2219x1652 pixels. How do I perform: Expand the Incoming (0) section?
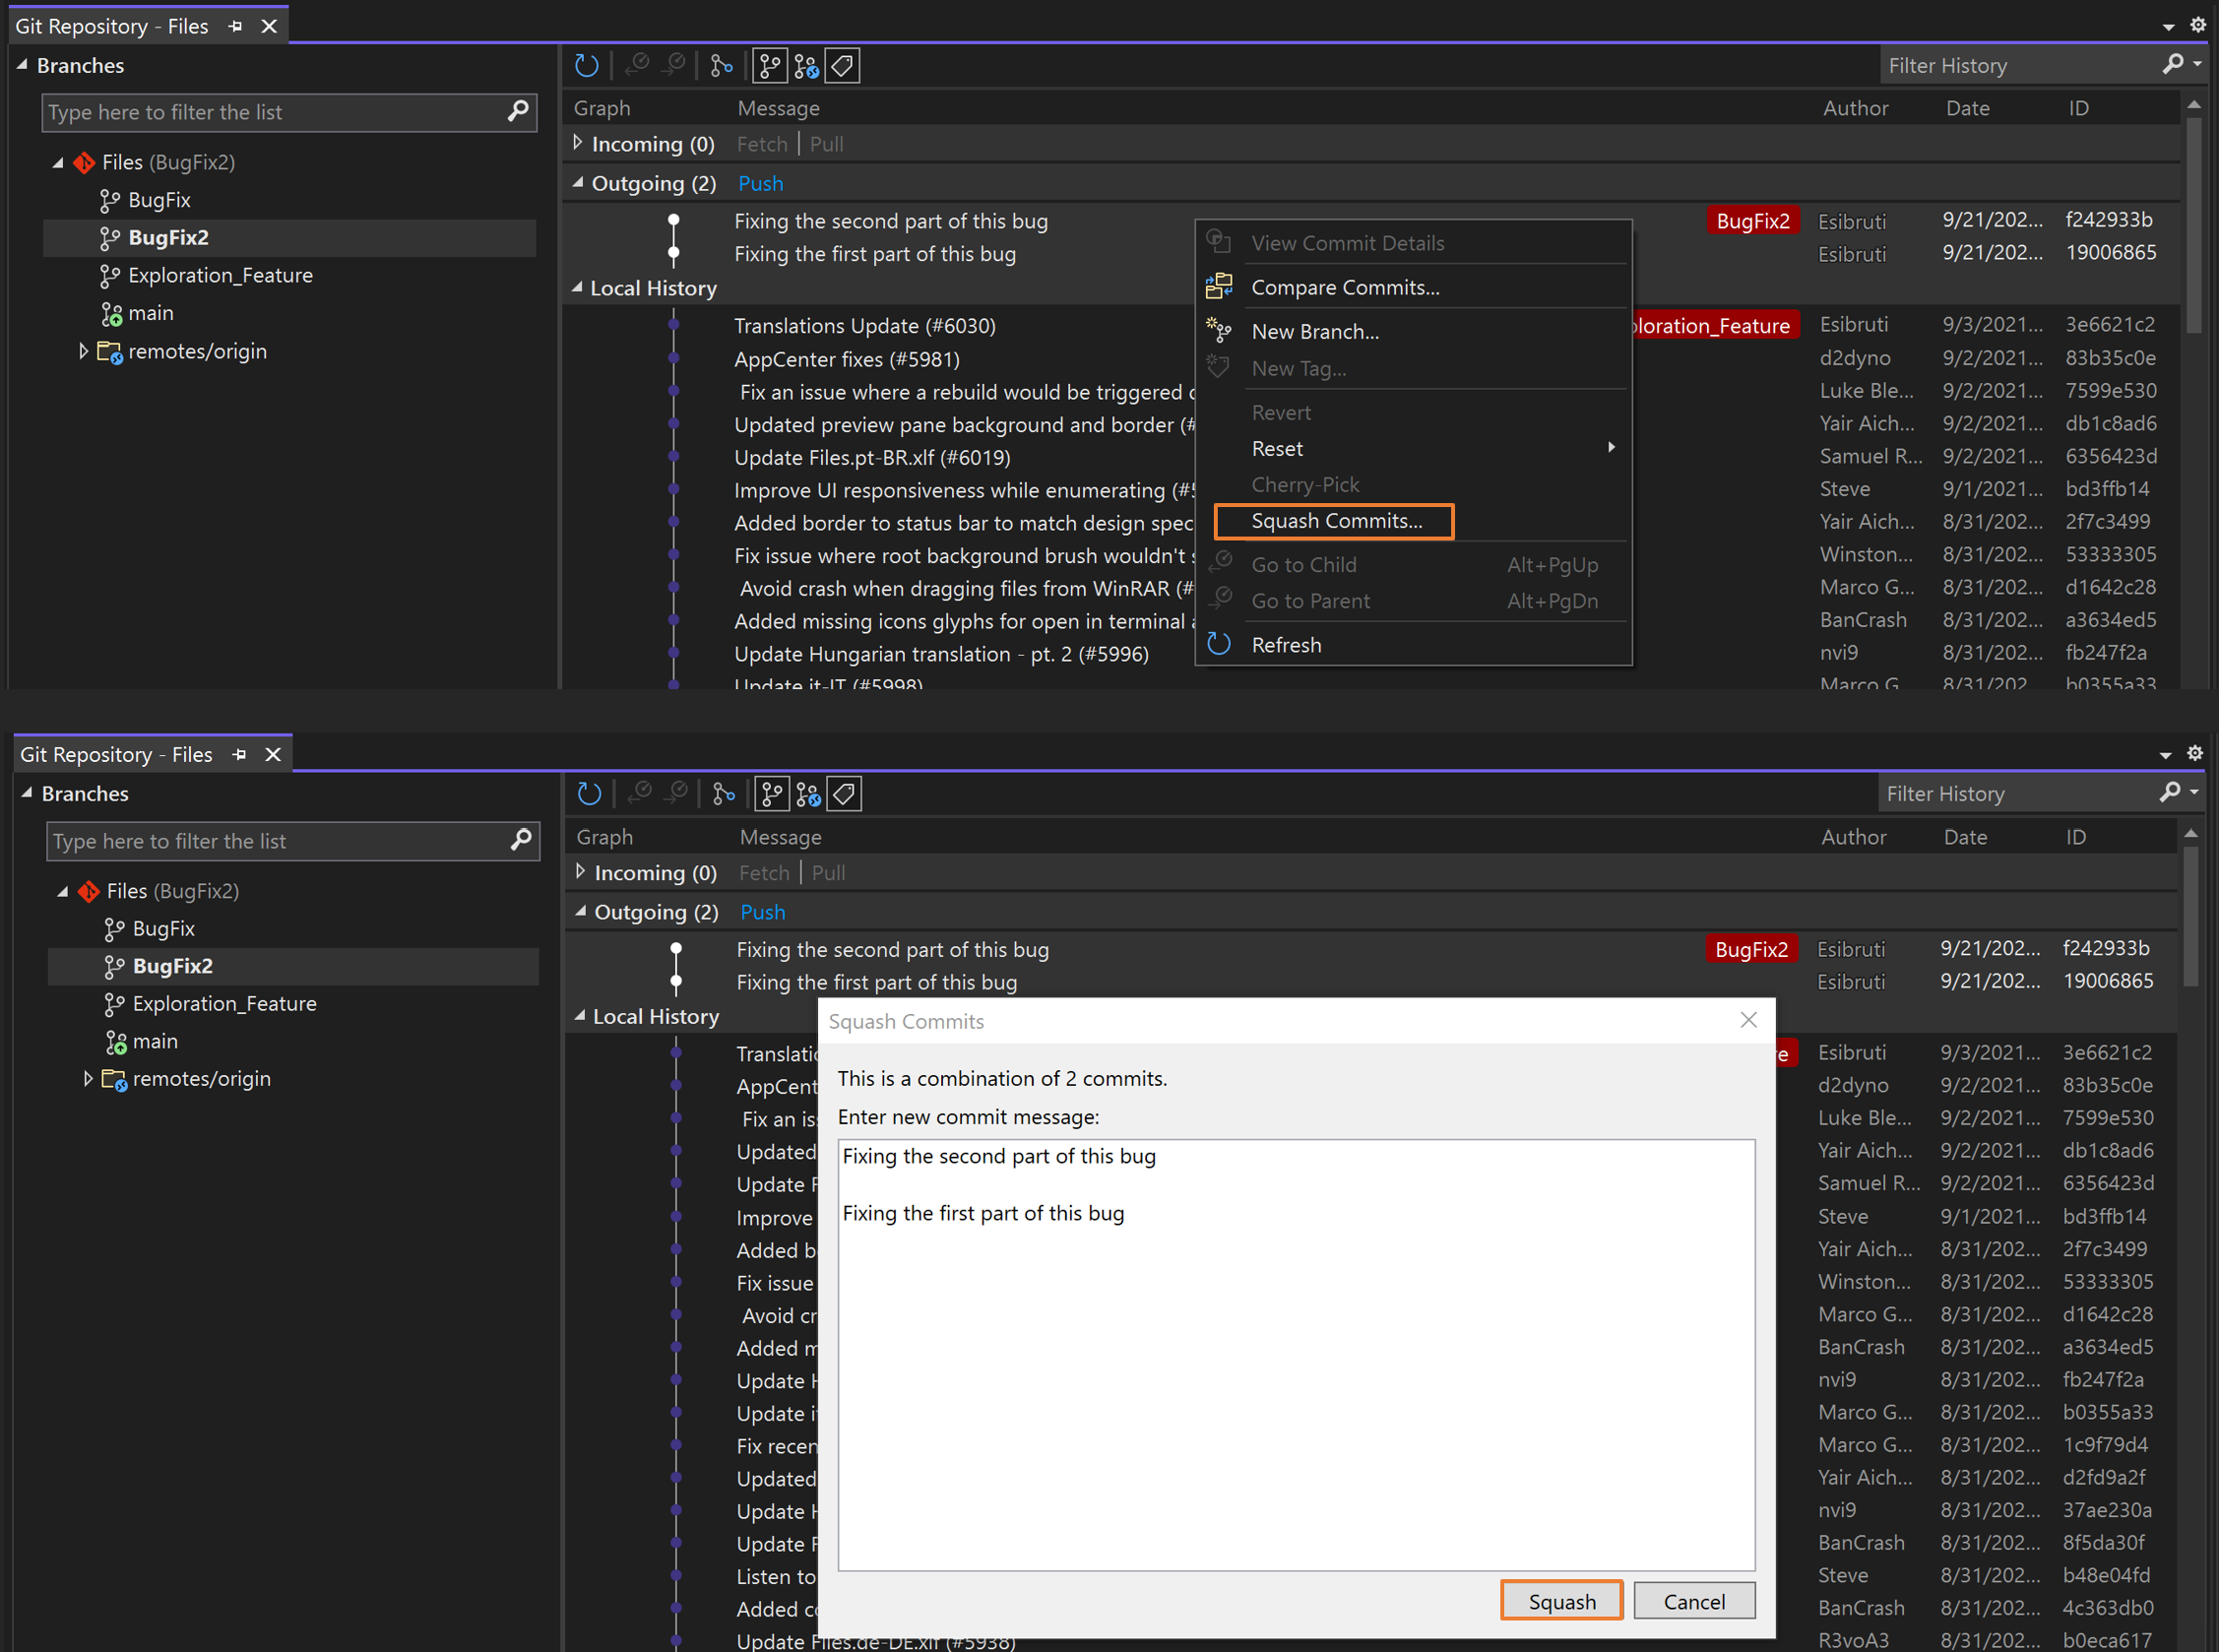tap(578, 144)
